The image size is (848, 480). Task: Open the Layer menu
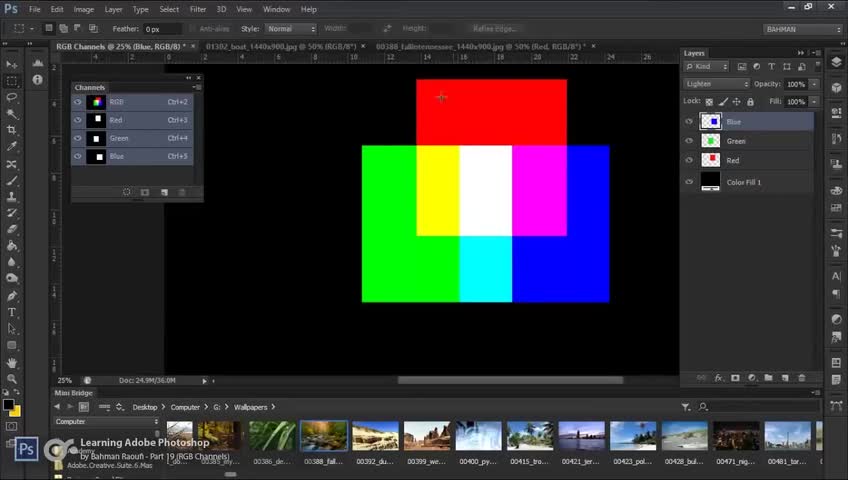113,9
